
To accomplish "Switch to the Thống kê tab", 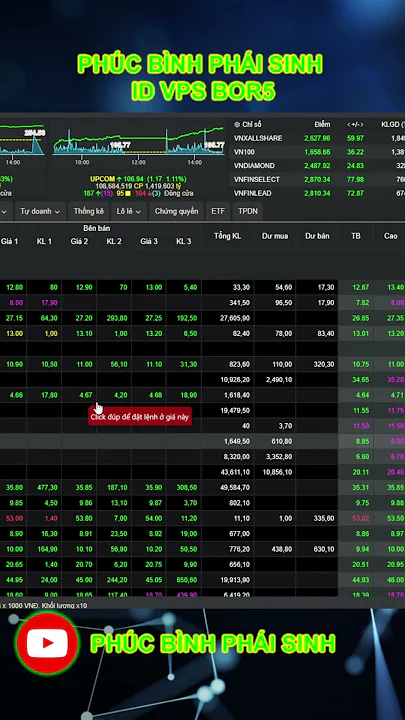I will [x=89, y=211].
